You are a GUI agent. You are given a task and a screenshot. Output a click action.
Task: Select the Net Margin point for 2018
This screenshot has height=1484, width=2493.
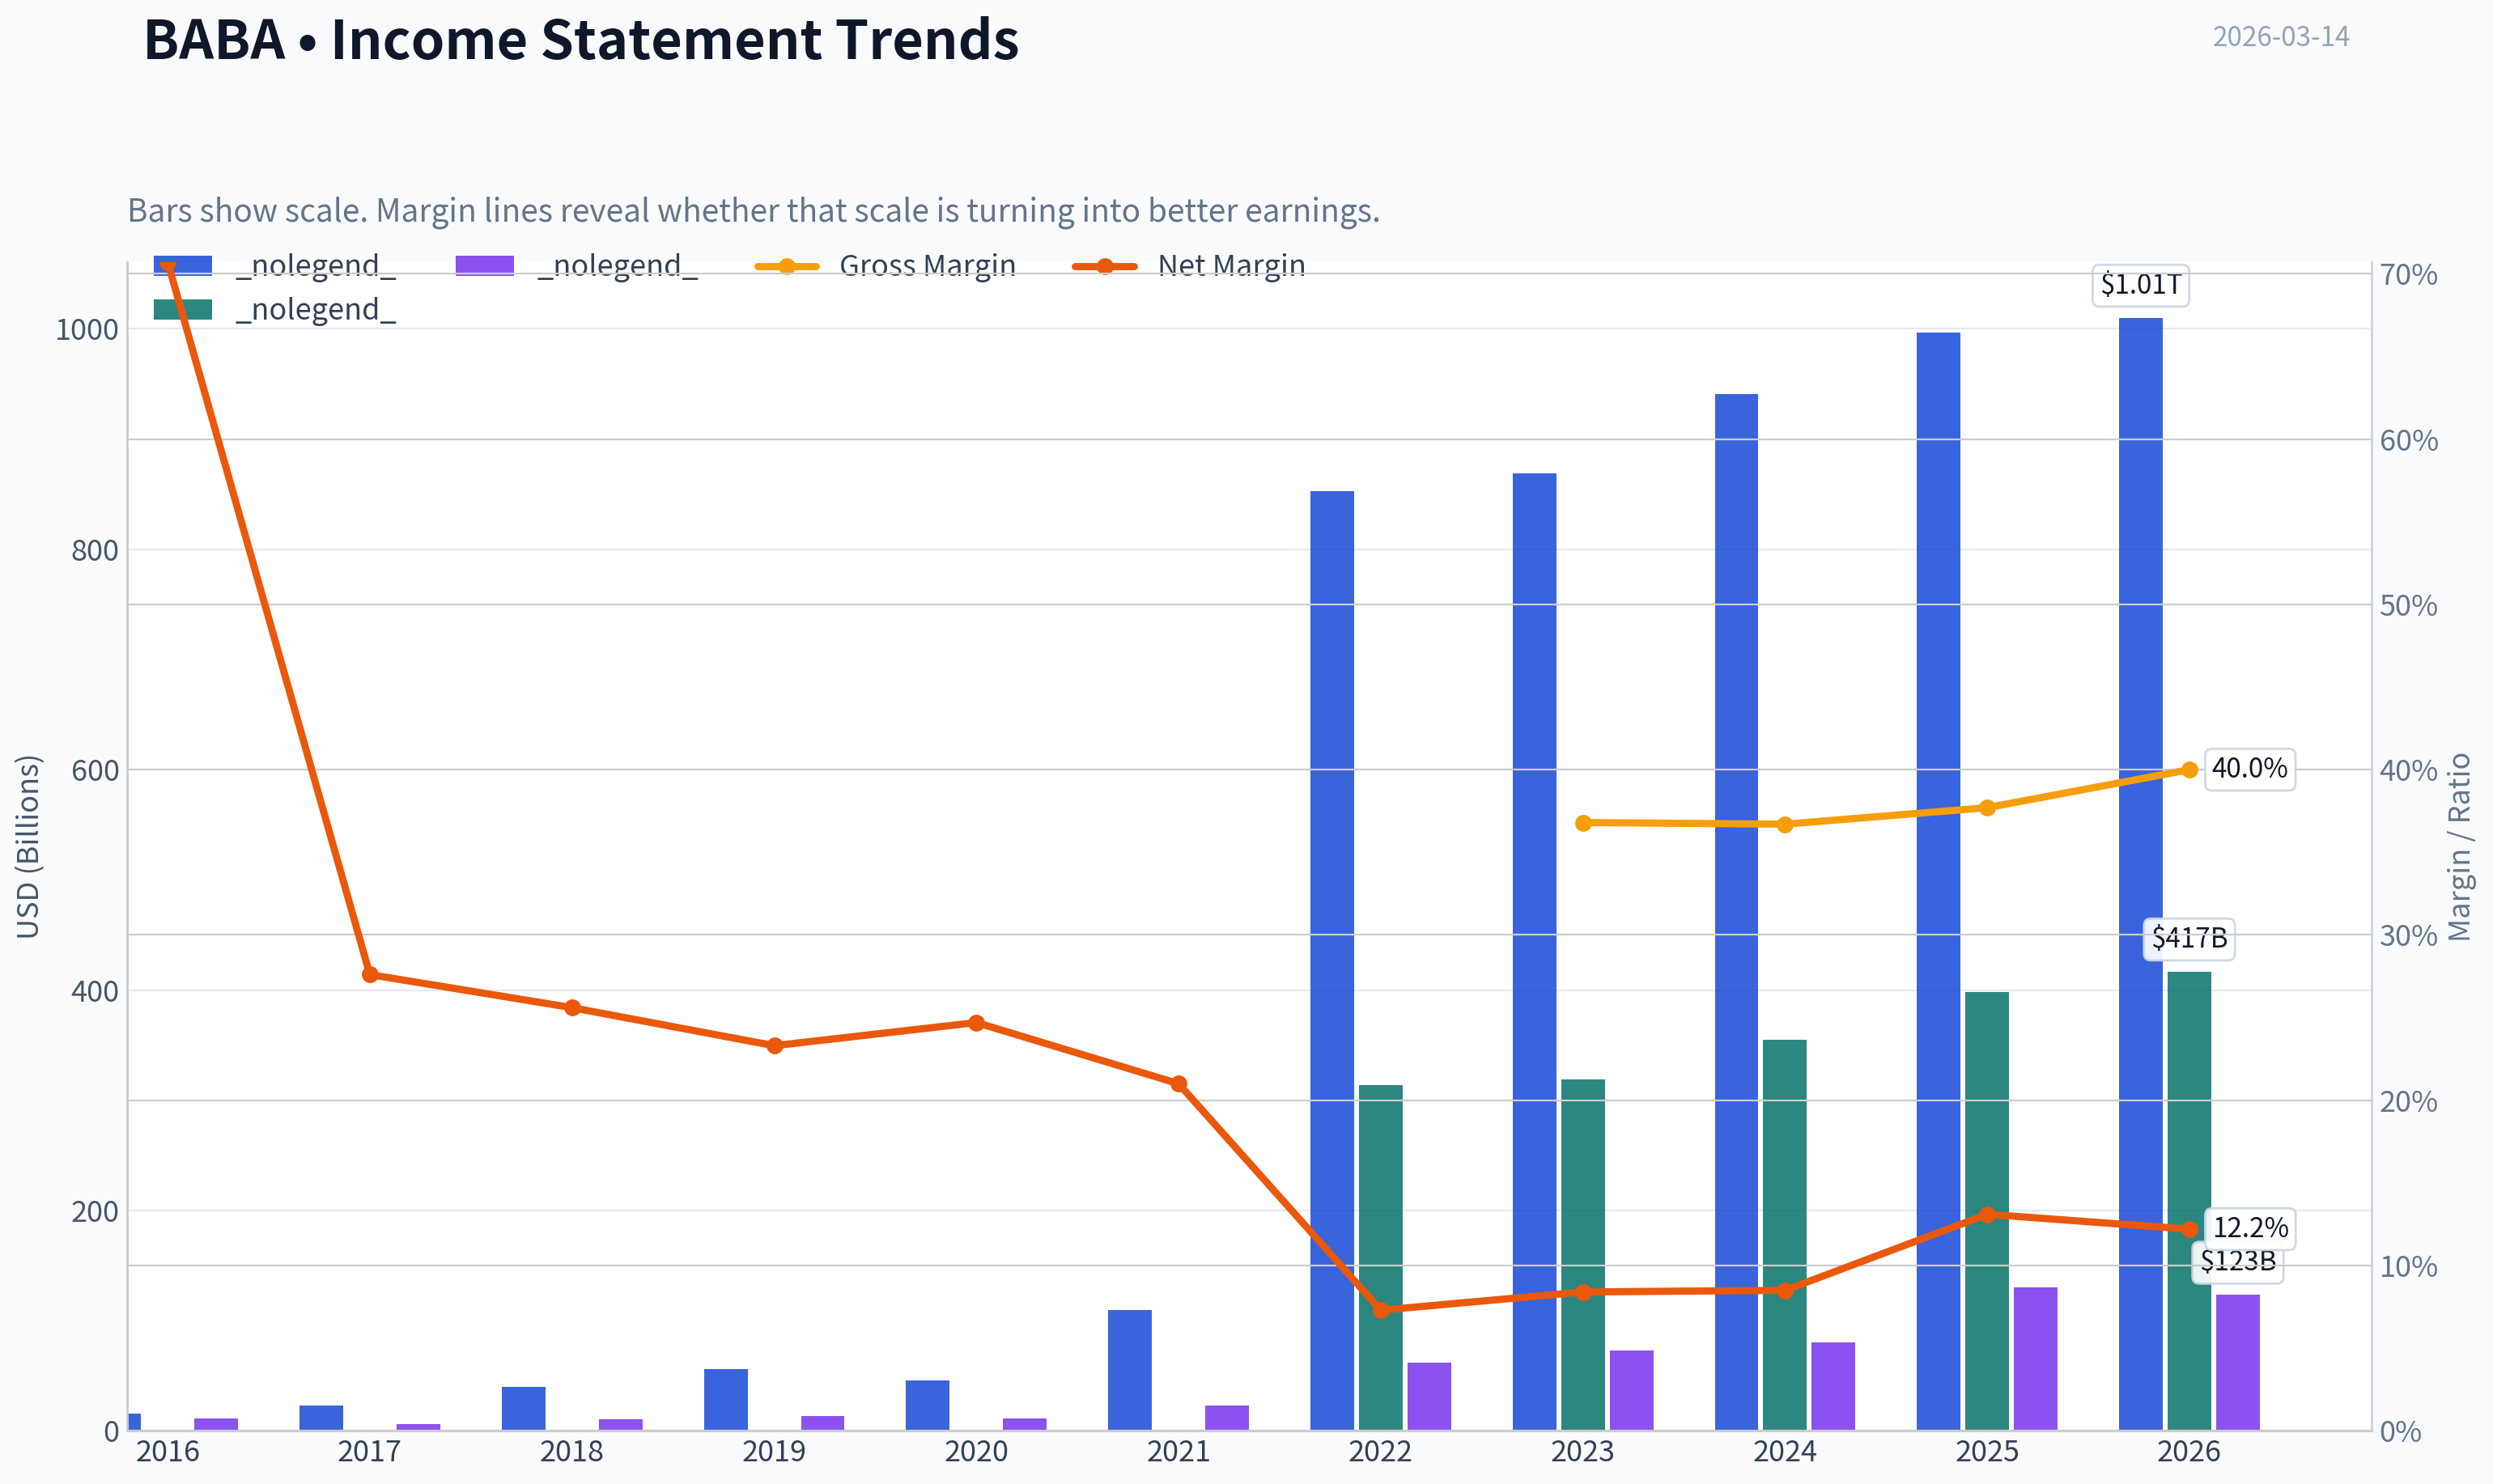click(x=572, y=1008)
